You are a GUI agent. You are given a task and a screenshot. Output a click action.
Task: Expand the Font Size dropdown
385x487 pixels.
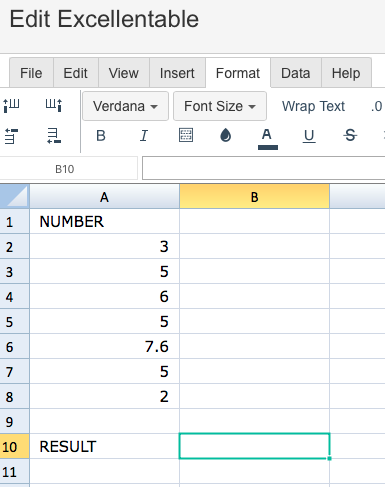click(x=220, y=106)
